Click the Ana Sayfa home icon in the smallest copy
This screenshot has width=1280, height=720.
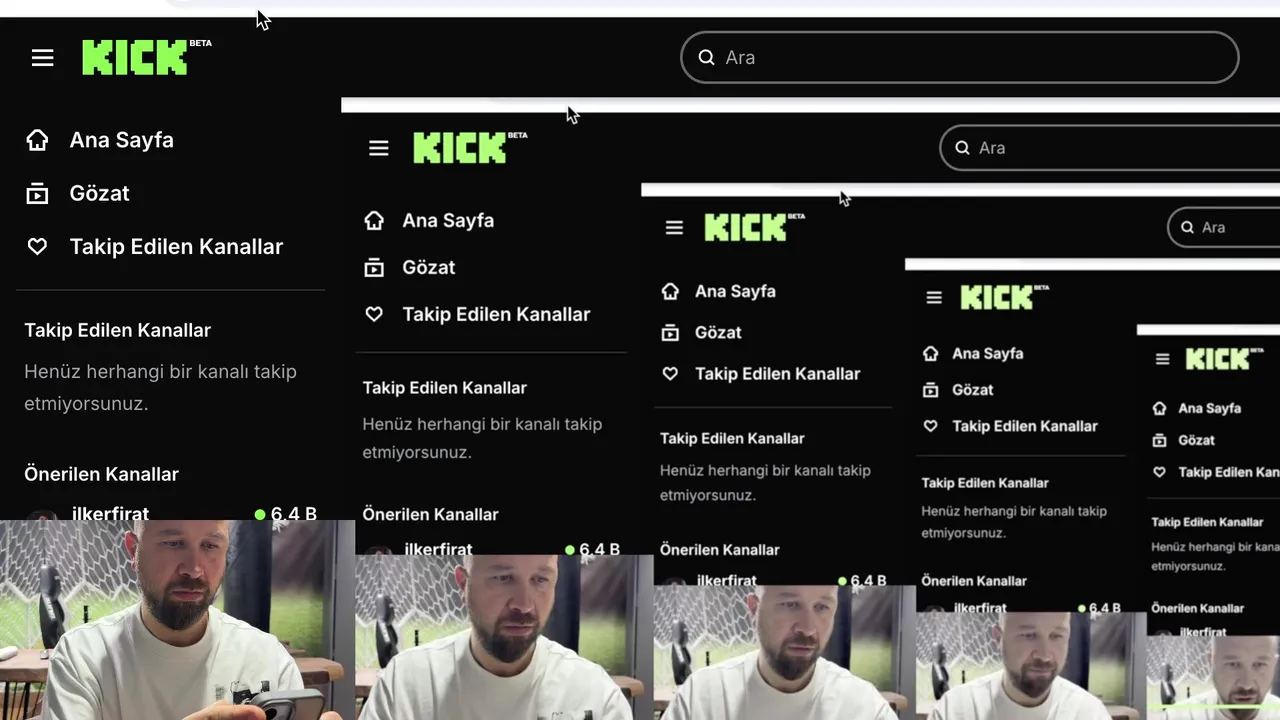[1159, 408]
